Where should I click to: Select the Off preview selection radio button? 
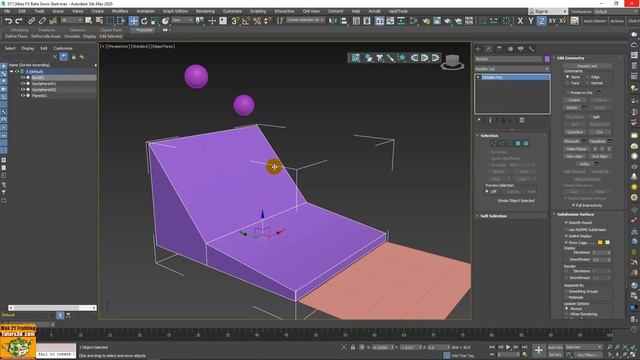(x=487, y=191)
